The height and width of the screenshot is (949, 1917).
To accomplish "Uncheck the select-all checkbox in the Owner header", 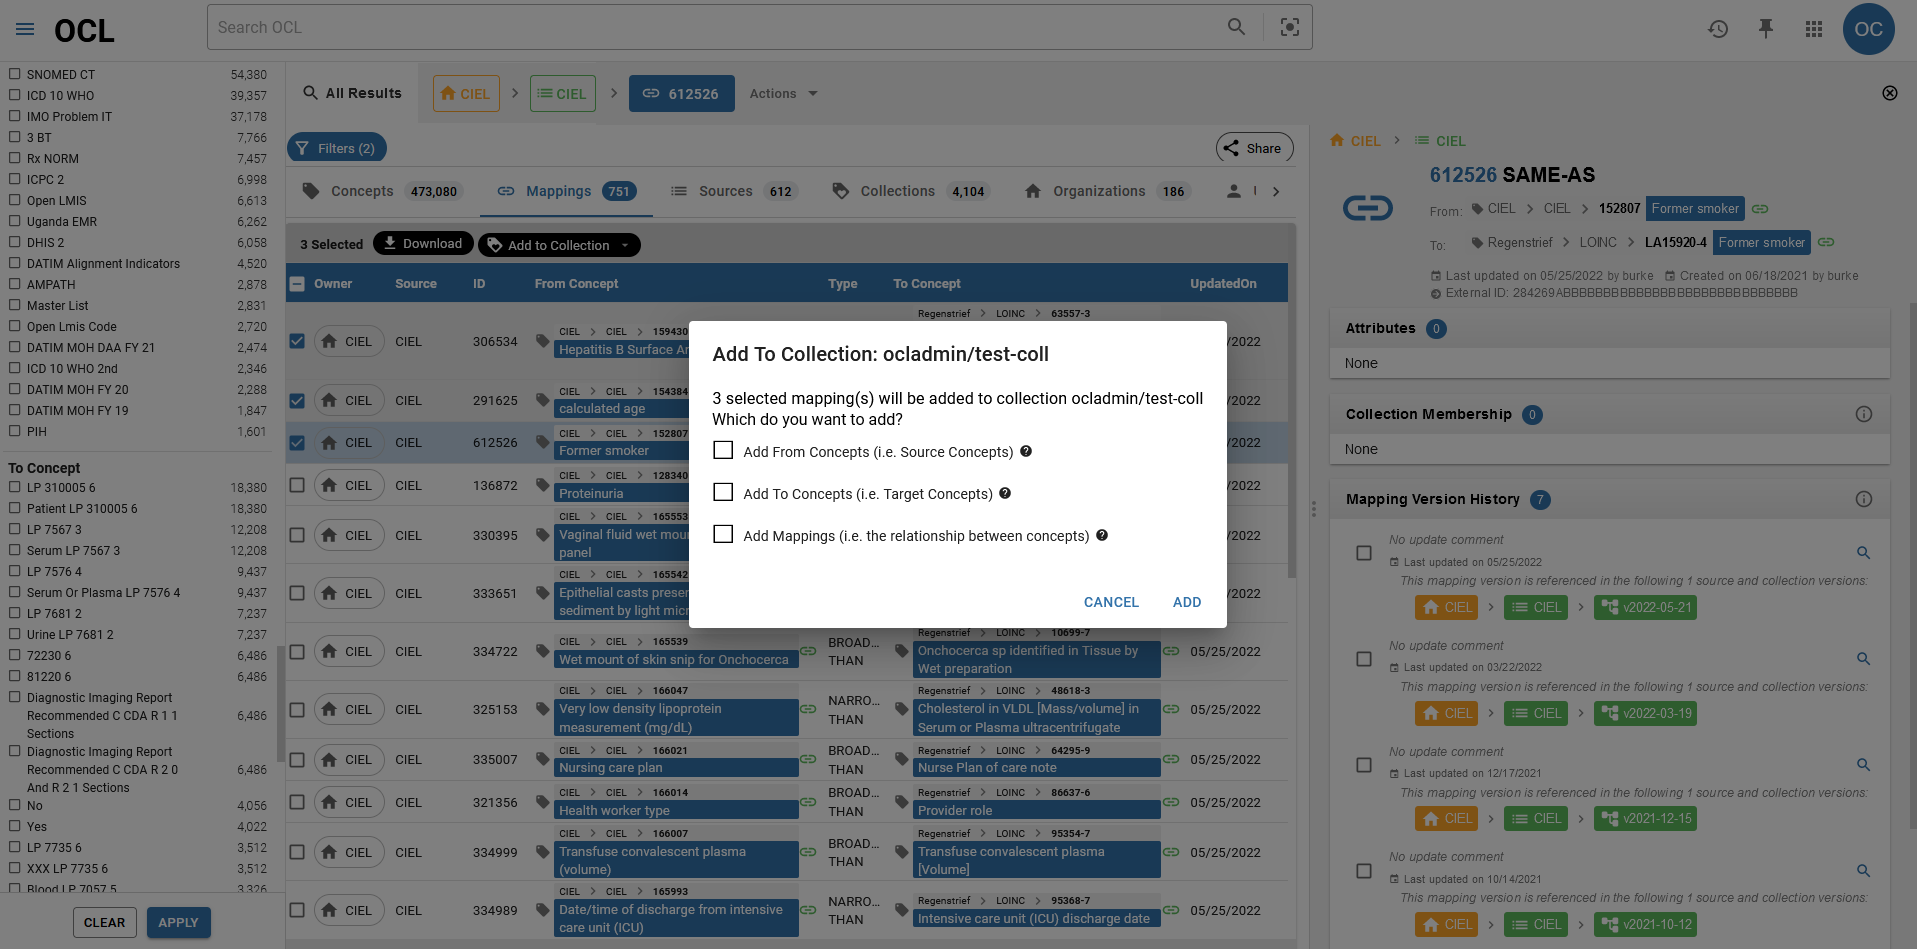I will pos(297,283).
